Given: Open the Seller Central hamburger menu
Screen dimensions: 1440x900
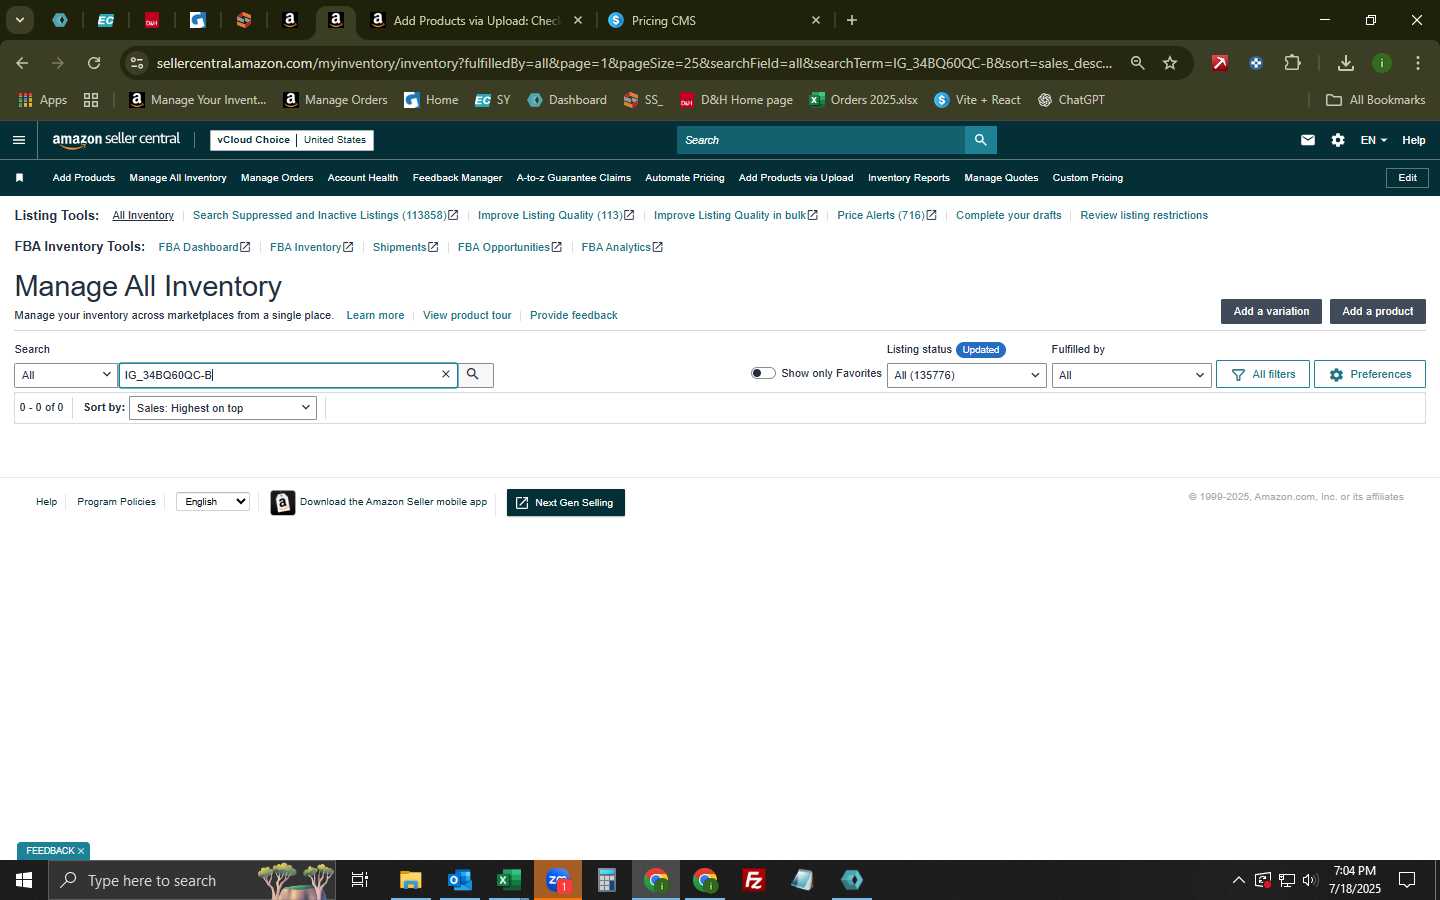Looking at the screenshot, I should 18,140.
